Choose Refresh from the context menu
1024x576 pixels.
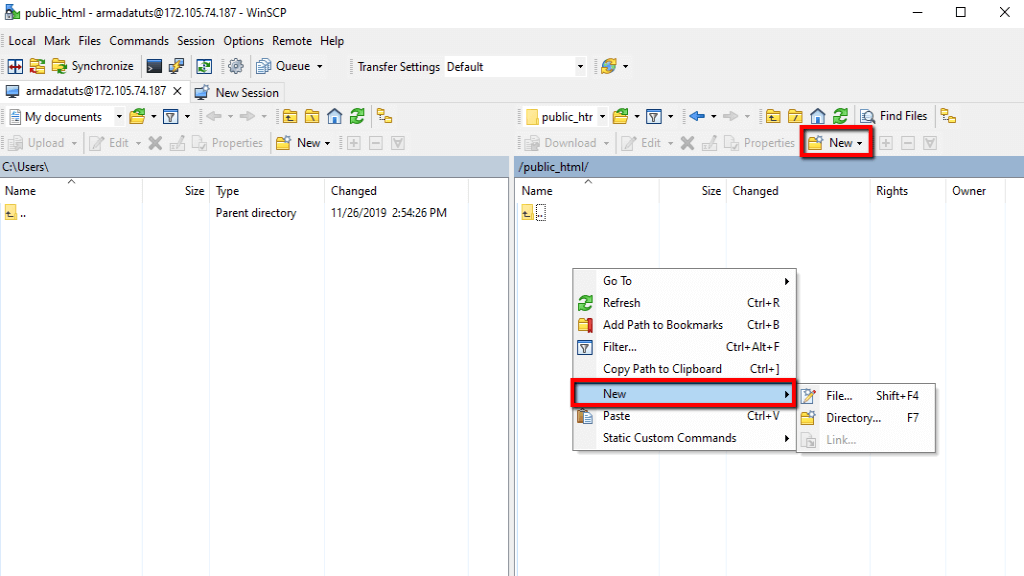684,303
